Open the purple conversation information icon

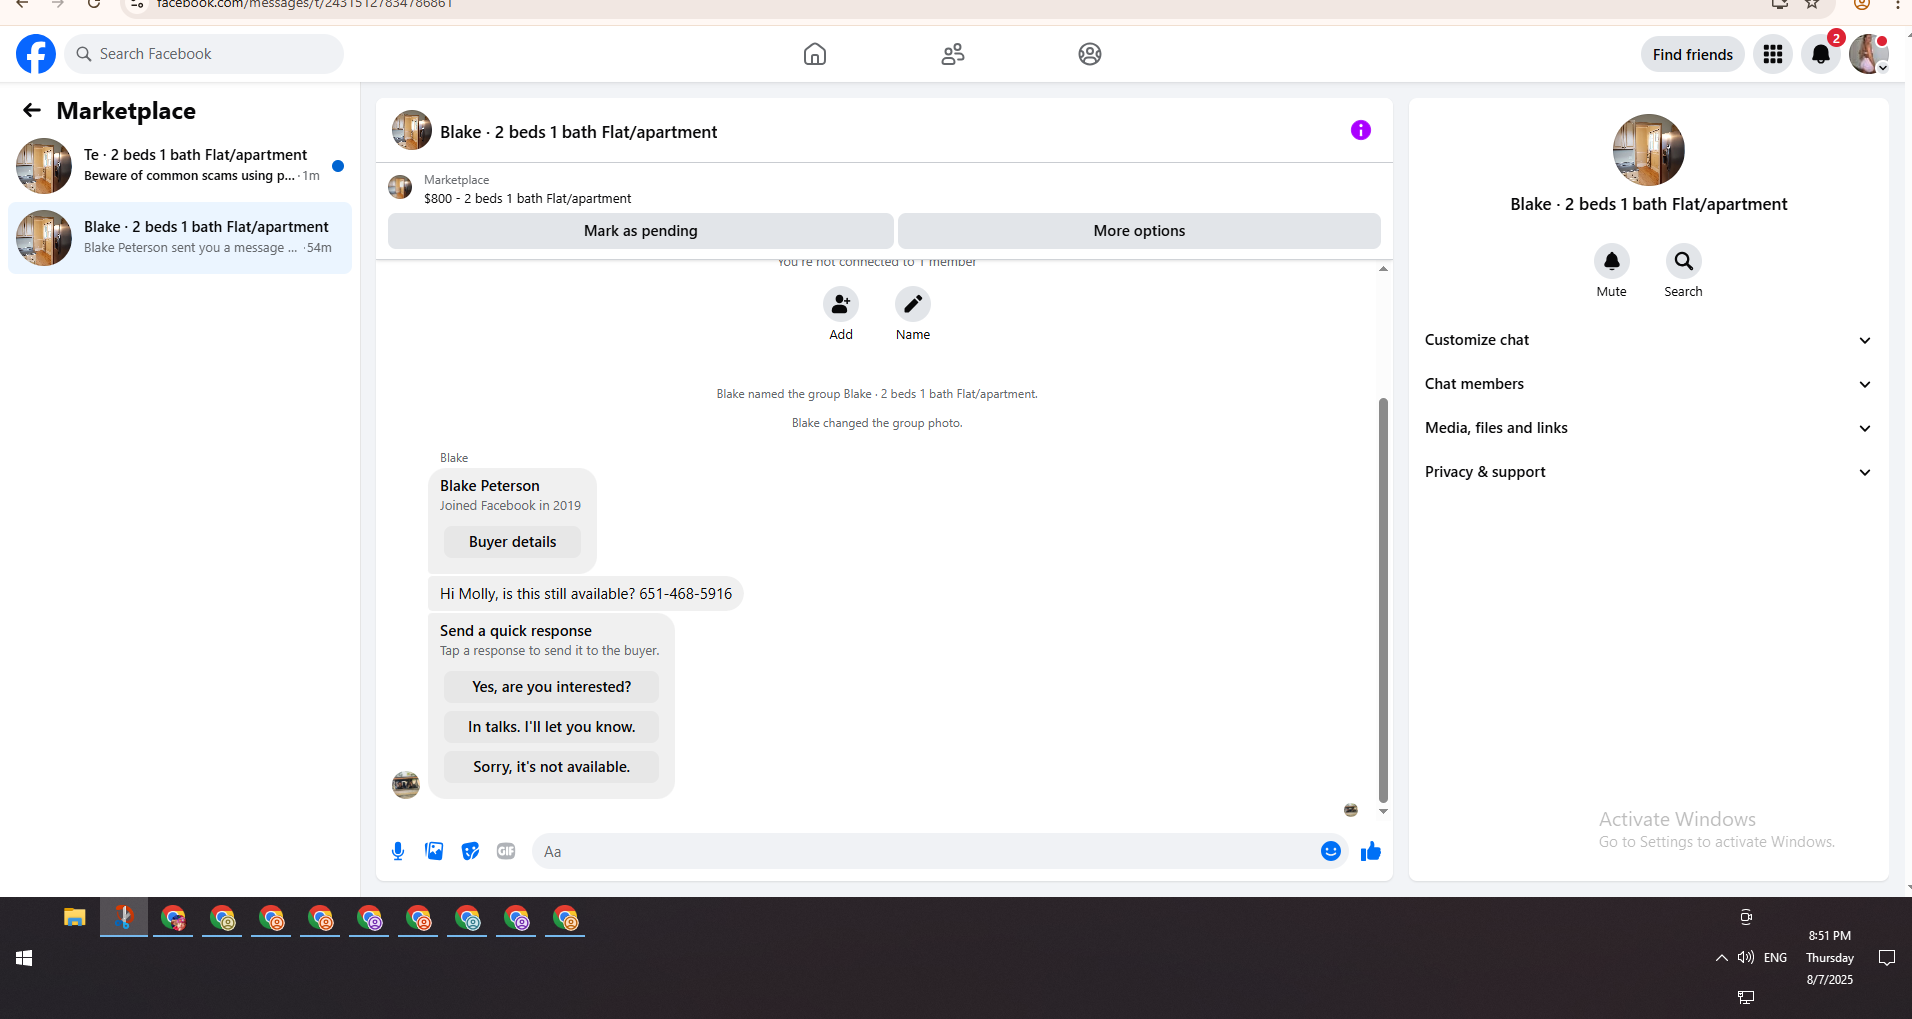pyautogui.click(x=1361, y=130)
